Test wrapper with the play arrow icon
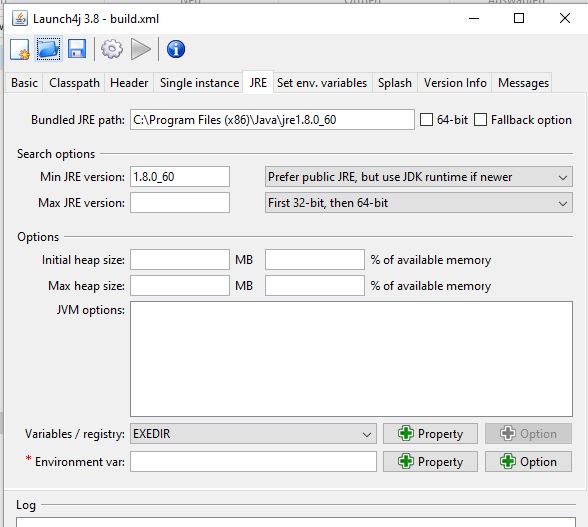Viewport: 588px width, 527px height. coord(141,49)
